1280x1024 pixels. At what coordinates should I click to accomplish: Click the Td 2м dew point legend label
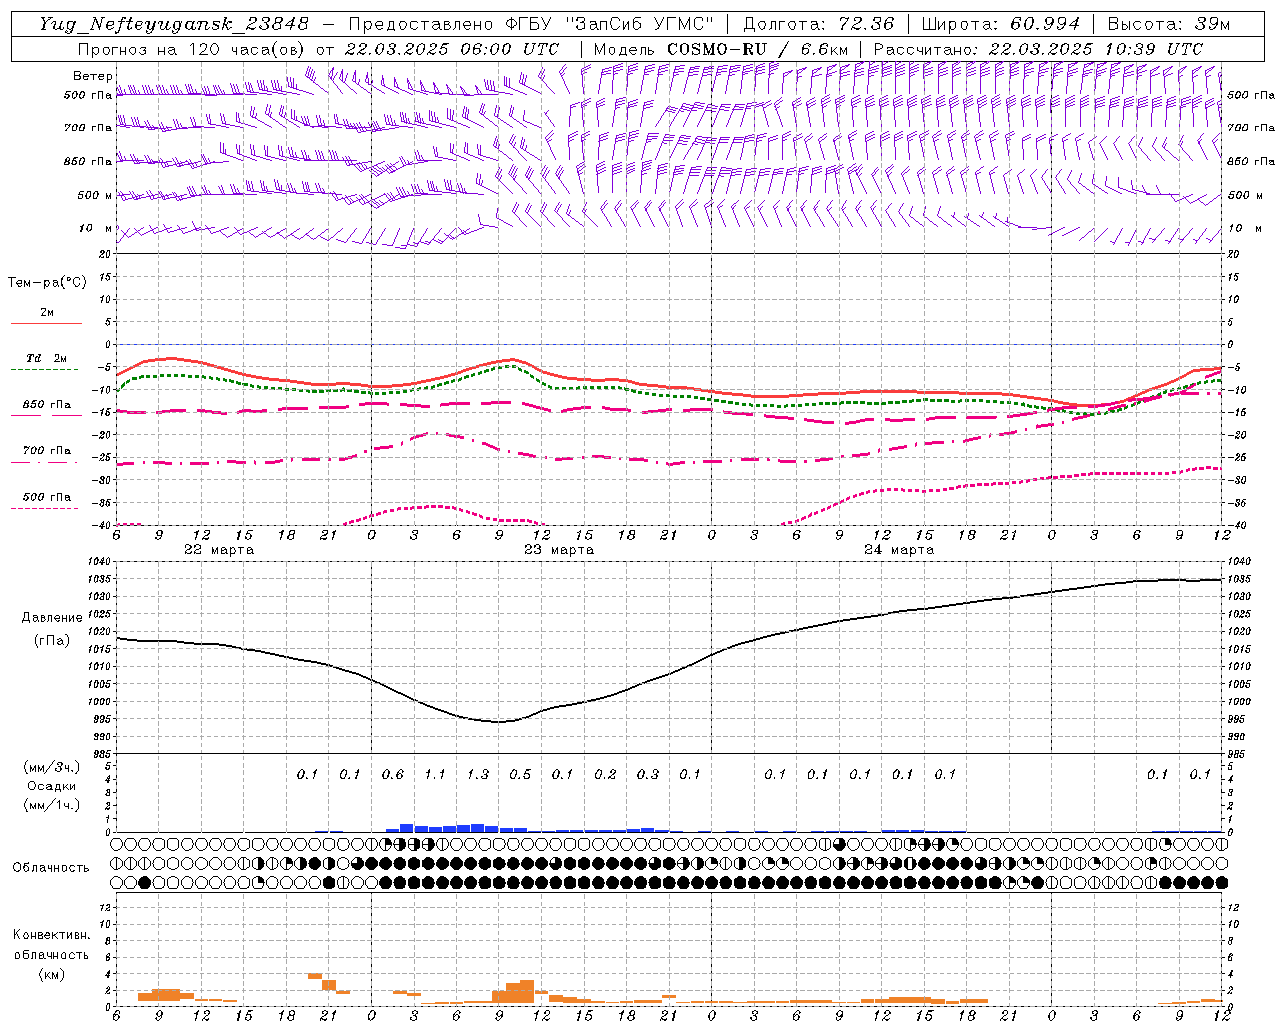(x=46, y=358)
